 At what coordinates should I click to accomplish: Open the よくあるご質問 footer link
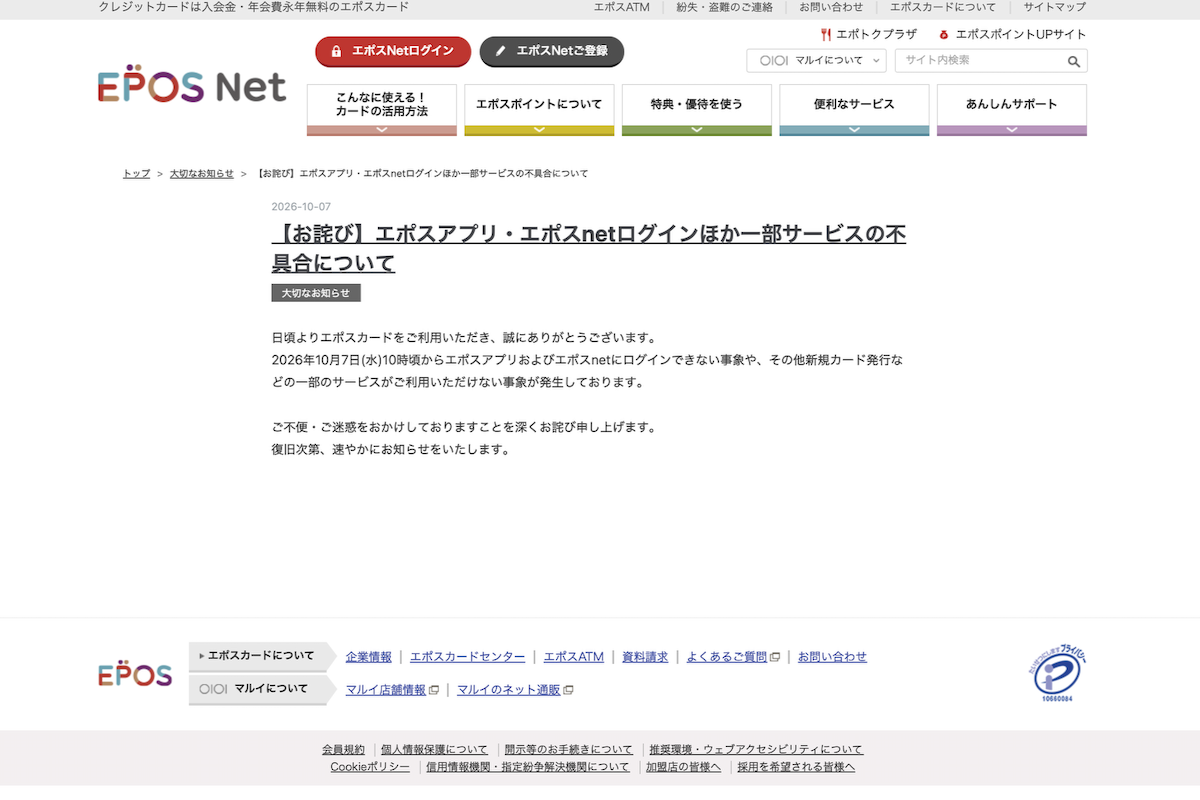[x=726, y=658]
